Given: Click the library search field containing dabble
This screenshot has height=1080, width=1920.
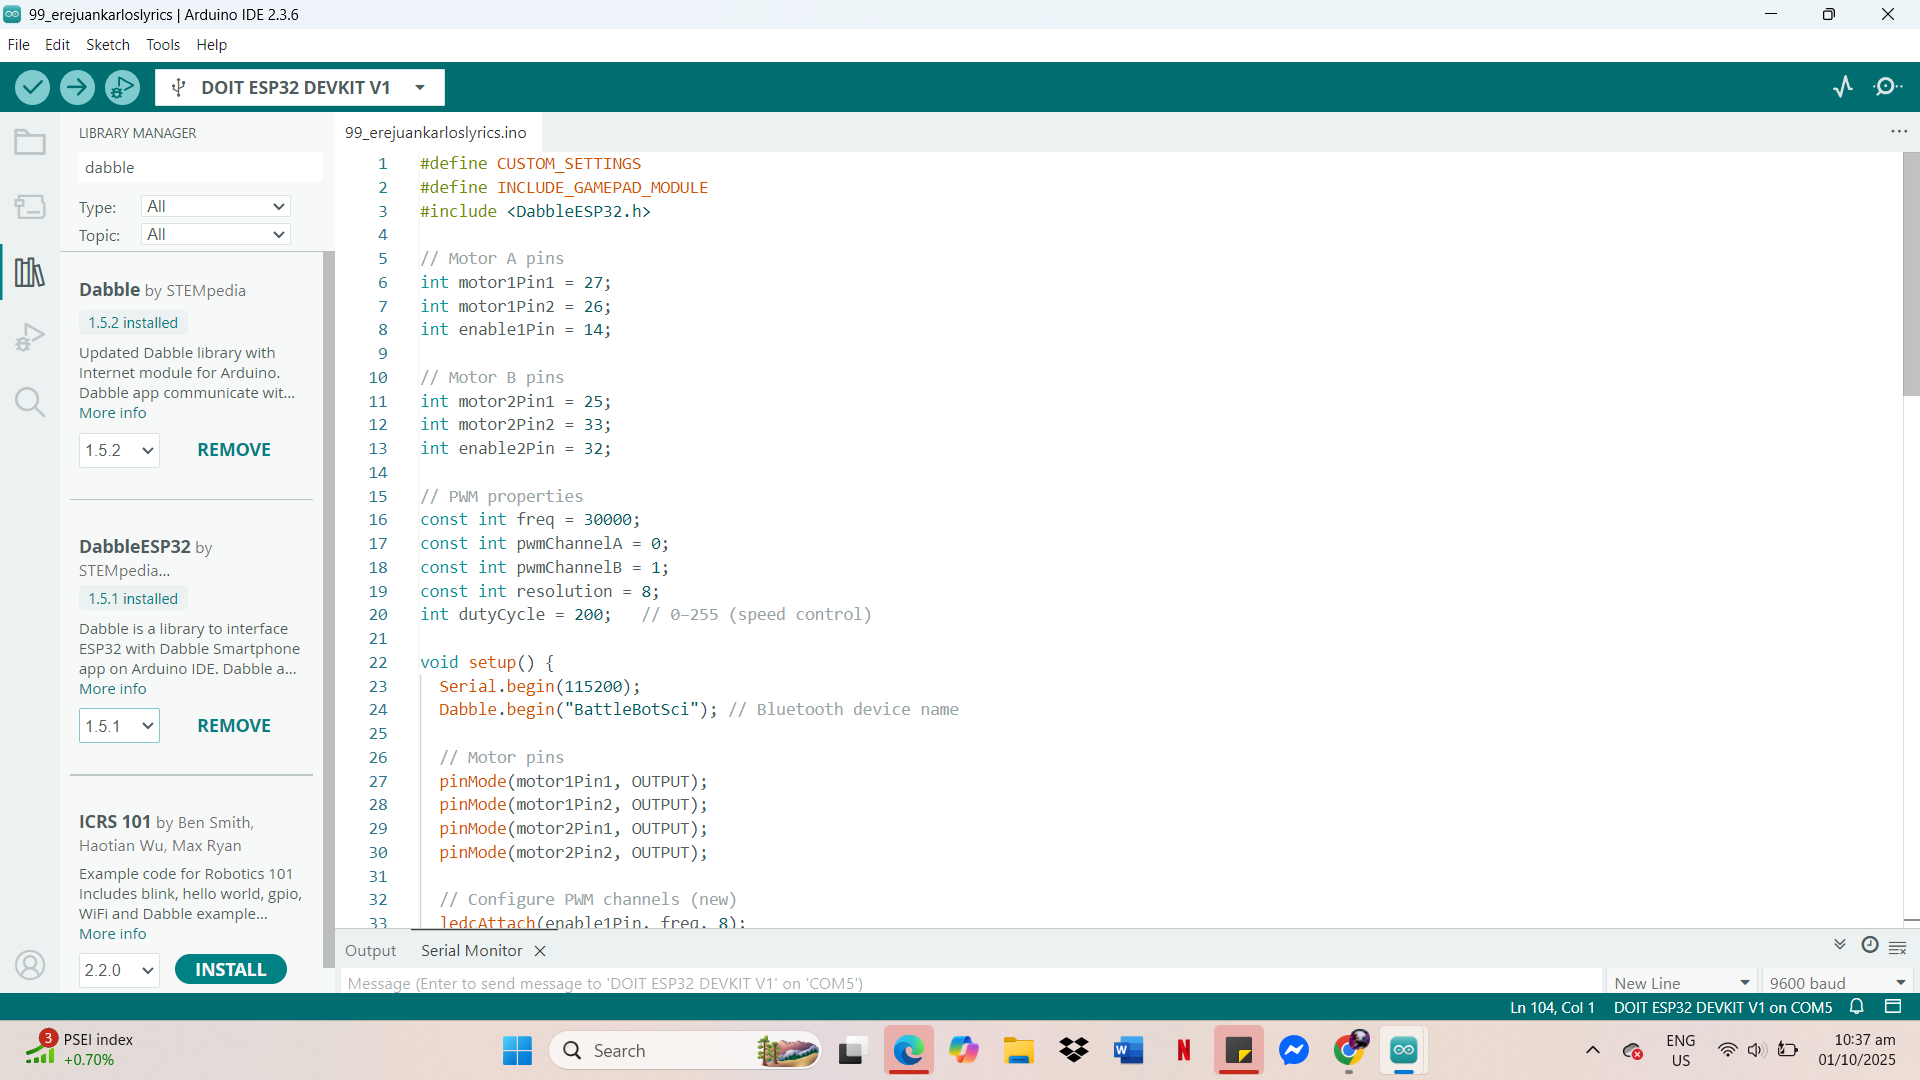Looking at the screenshot, I should 200,168.
